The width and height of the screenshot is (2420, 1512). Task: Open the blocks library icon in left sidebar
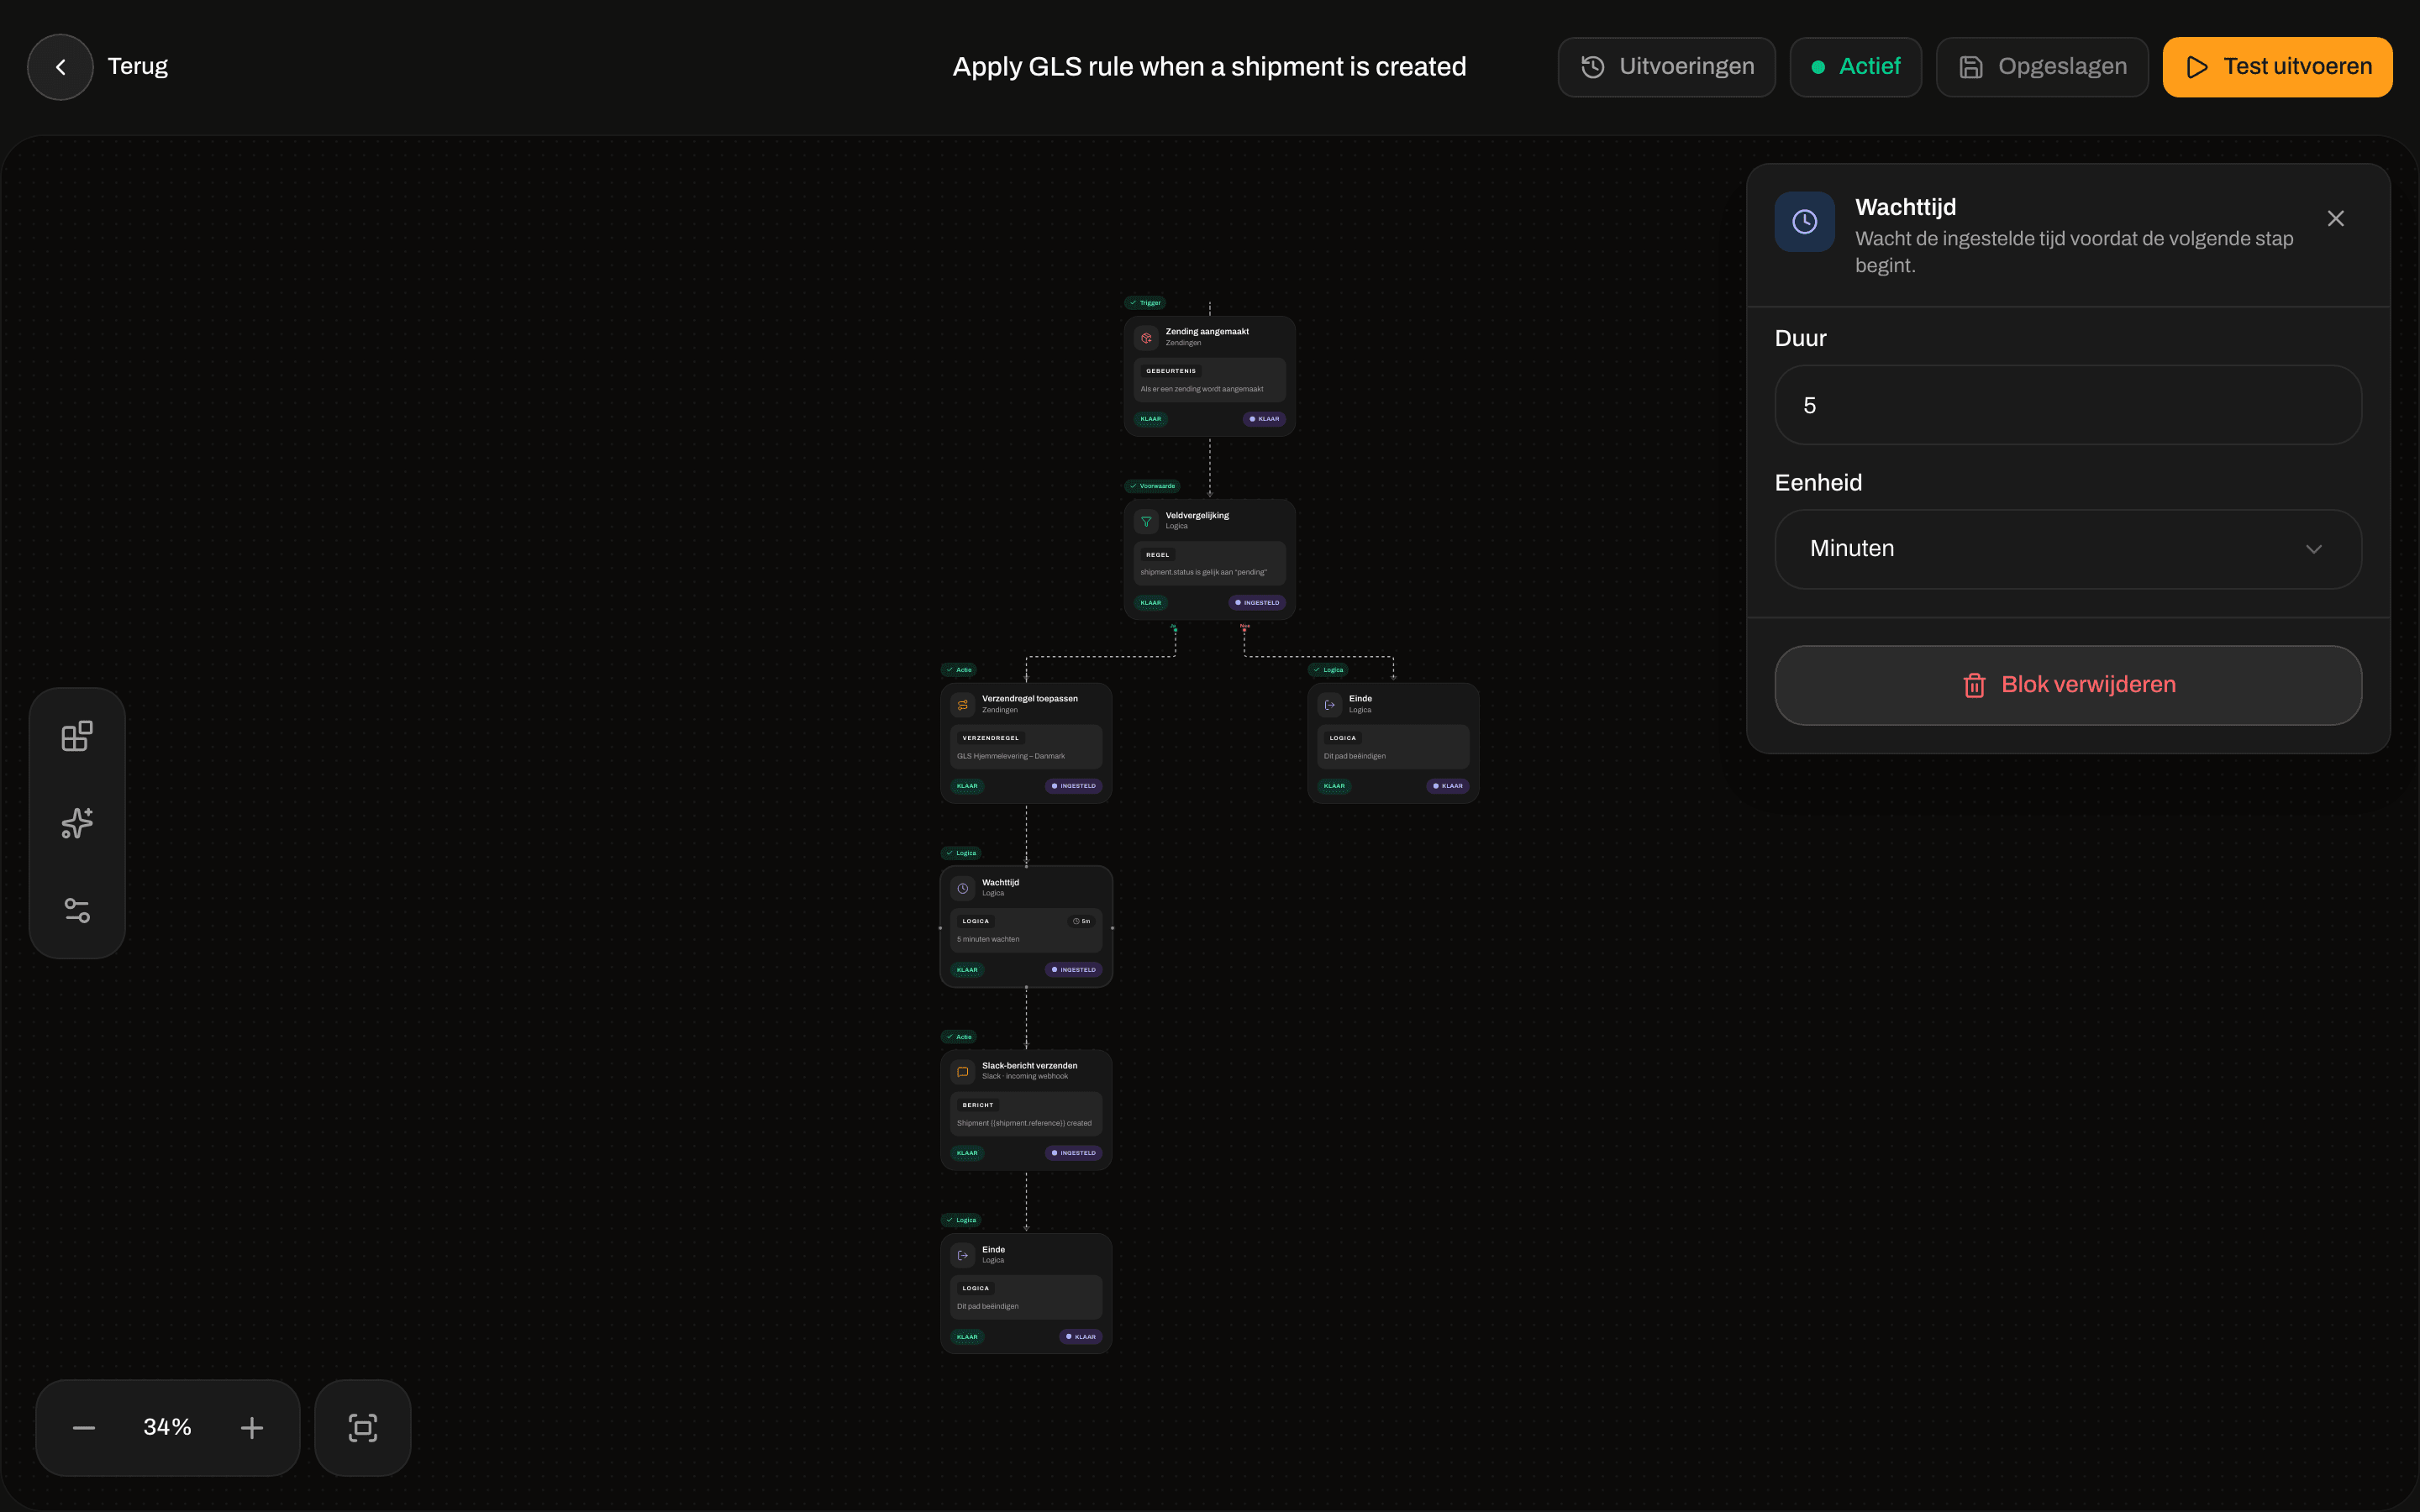77,736
